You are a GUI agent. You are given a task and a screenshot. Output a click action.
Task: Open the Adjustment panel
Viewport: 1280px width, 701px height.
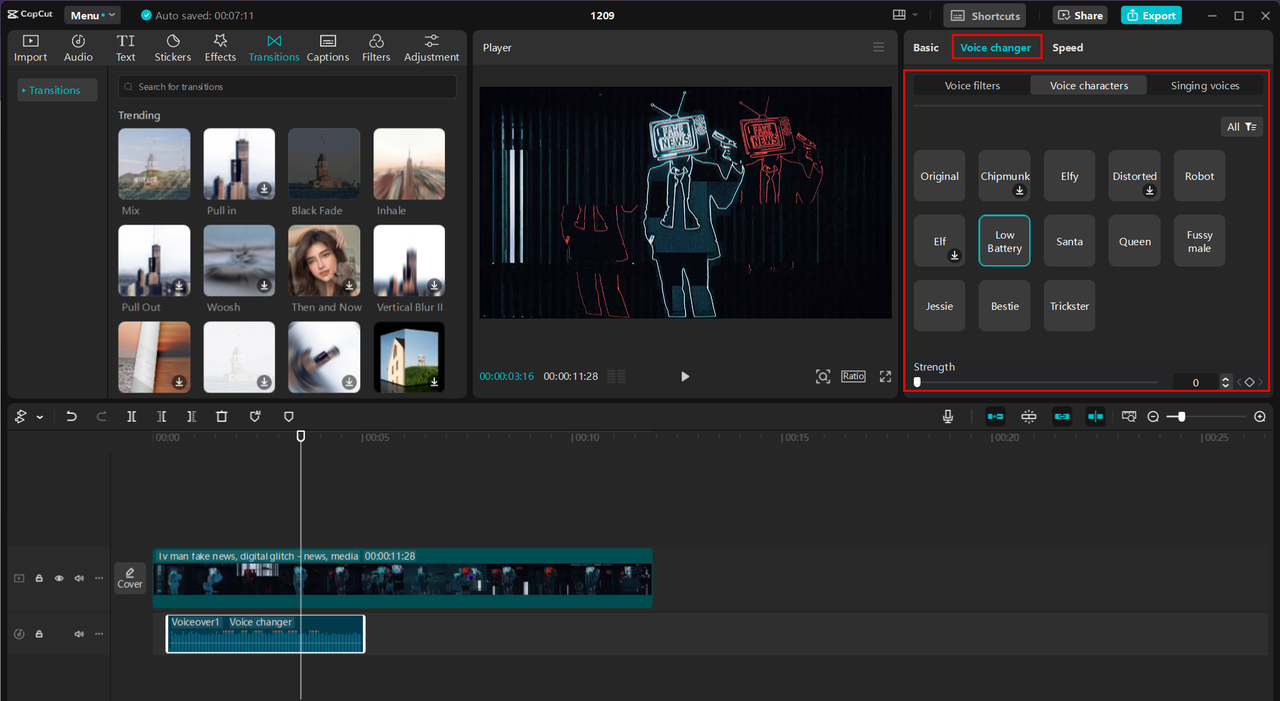(432, 48)
